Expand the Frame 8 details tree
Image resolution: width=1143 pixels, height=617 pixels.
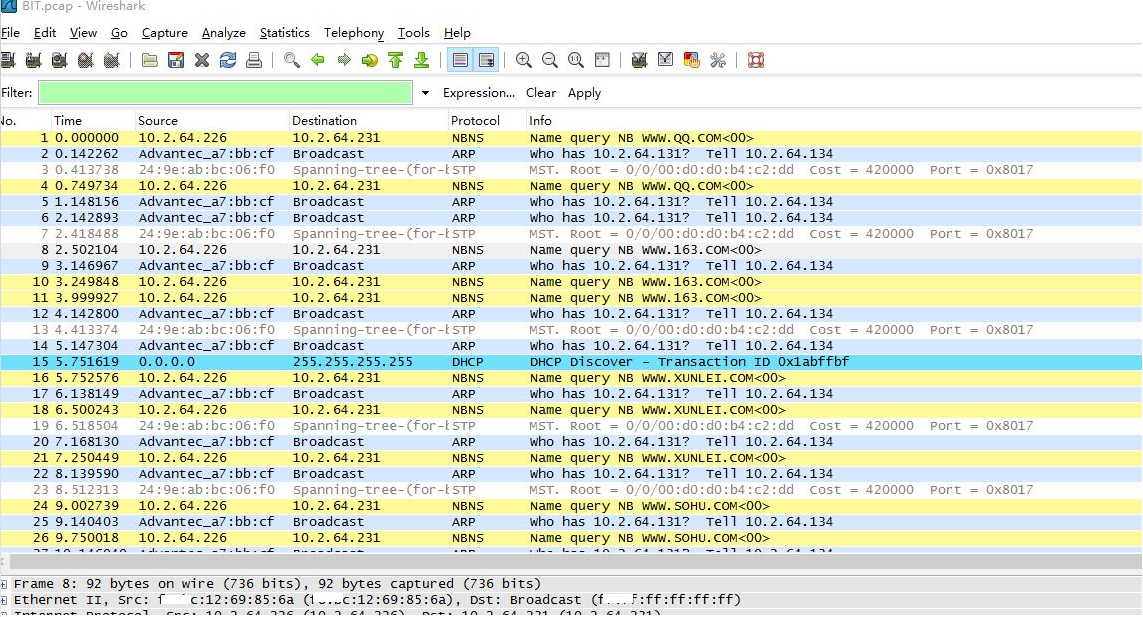pos(5,584)
